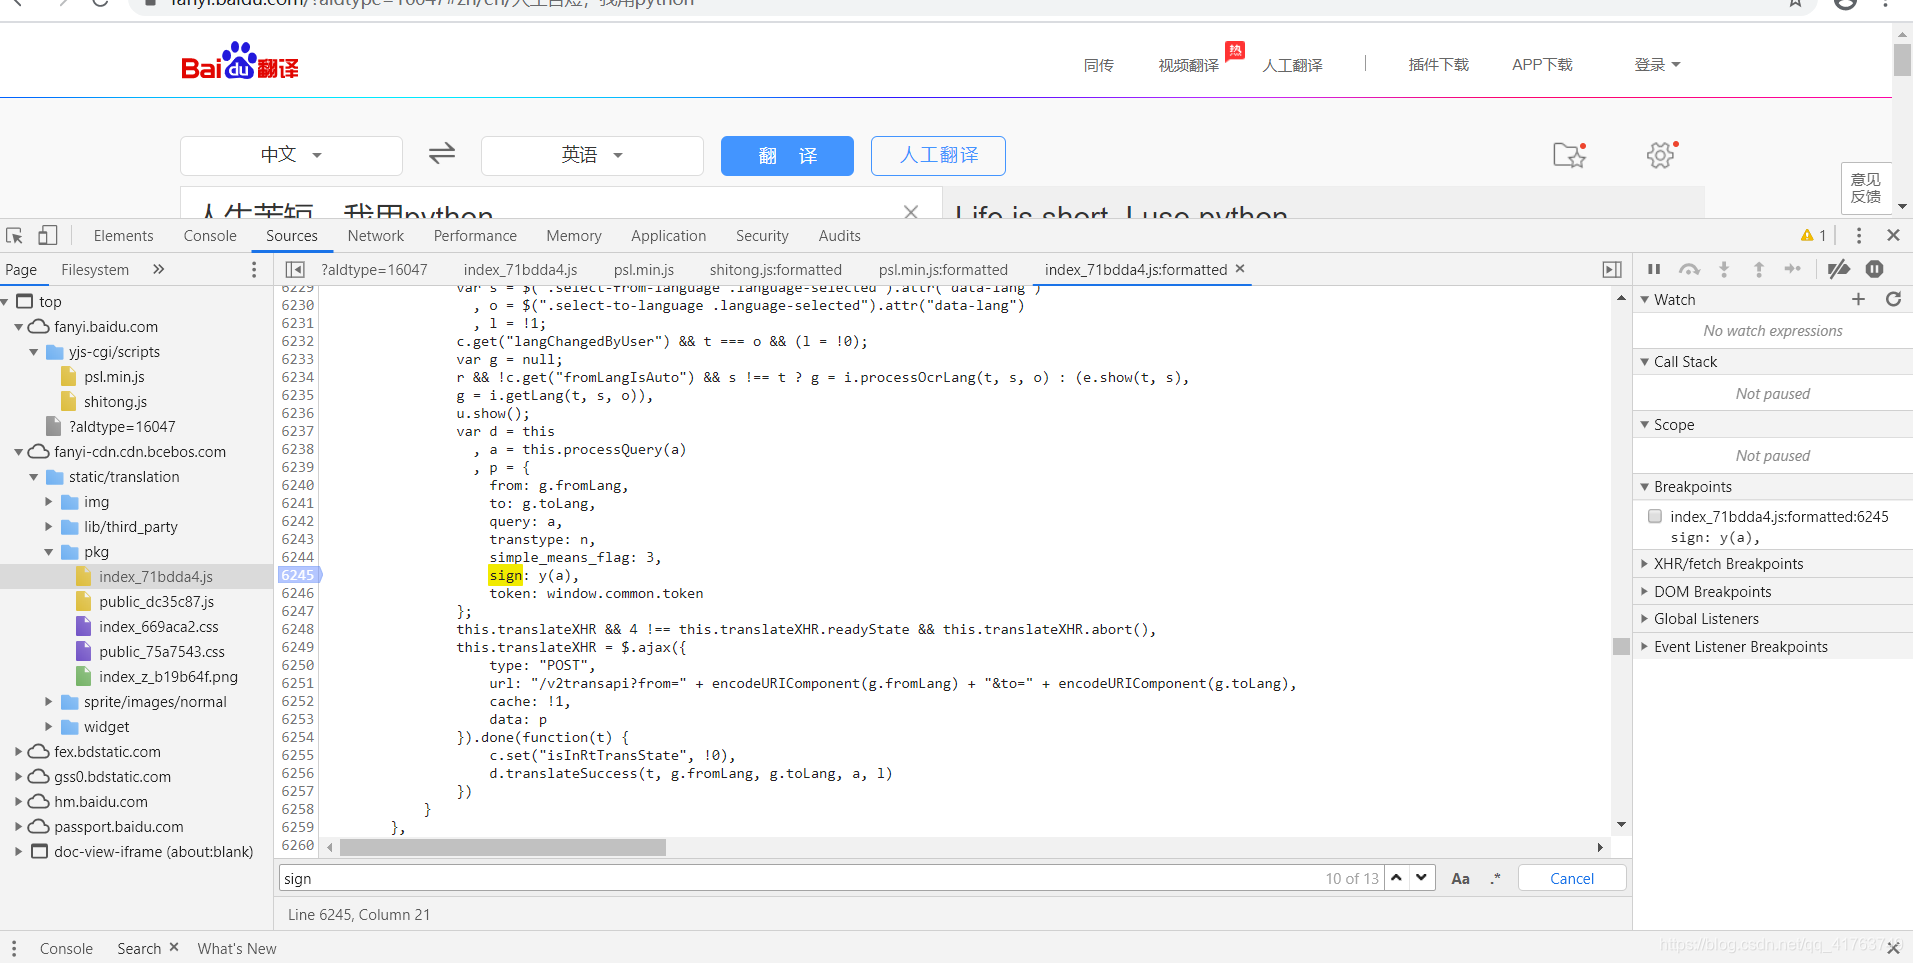Close the Search drawer tab
Image resolution: width=1913 pixels, height=963 pixels.
click(174, 947)
